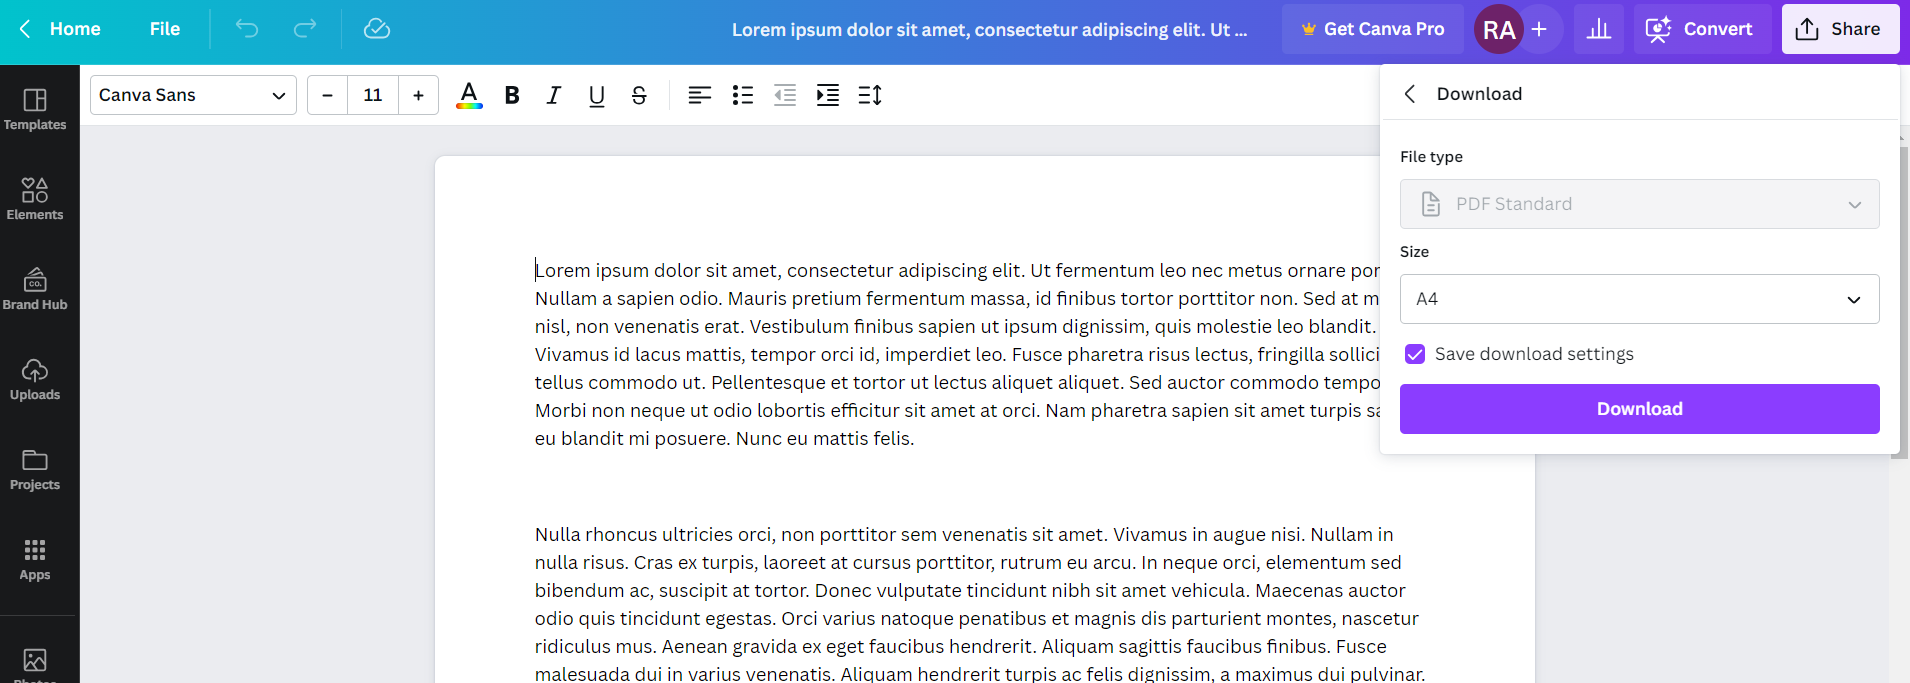The height and width of the screenshot is (683, 1910).
Task: Increase font size with plus button
Action: tap(419, 95)
